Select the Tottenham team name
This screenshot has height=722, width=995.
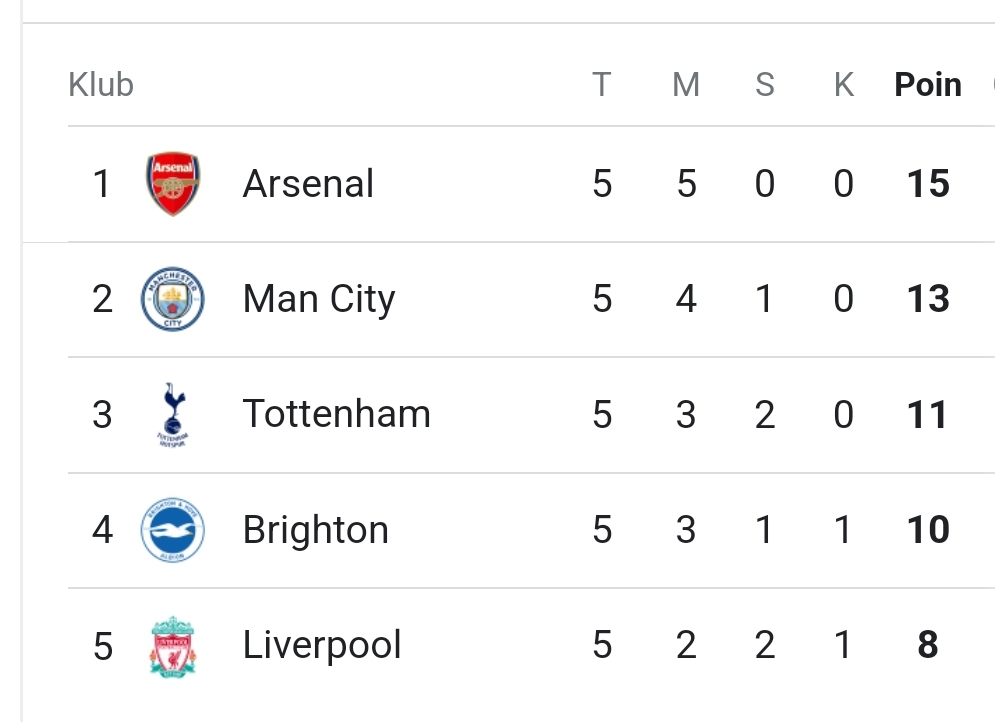click(x=336, y=414)
